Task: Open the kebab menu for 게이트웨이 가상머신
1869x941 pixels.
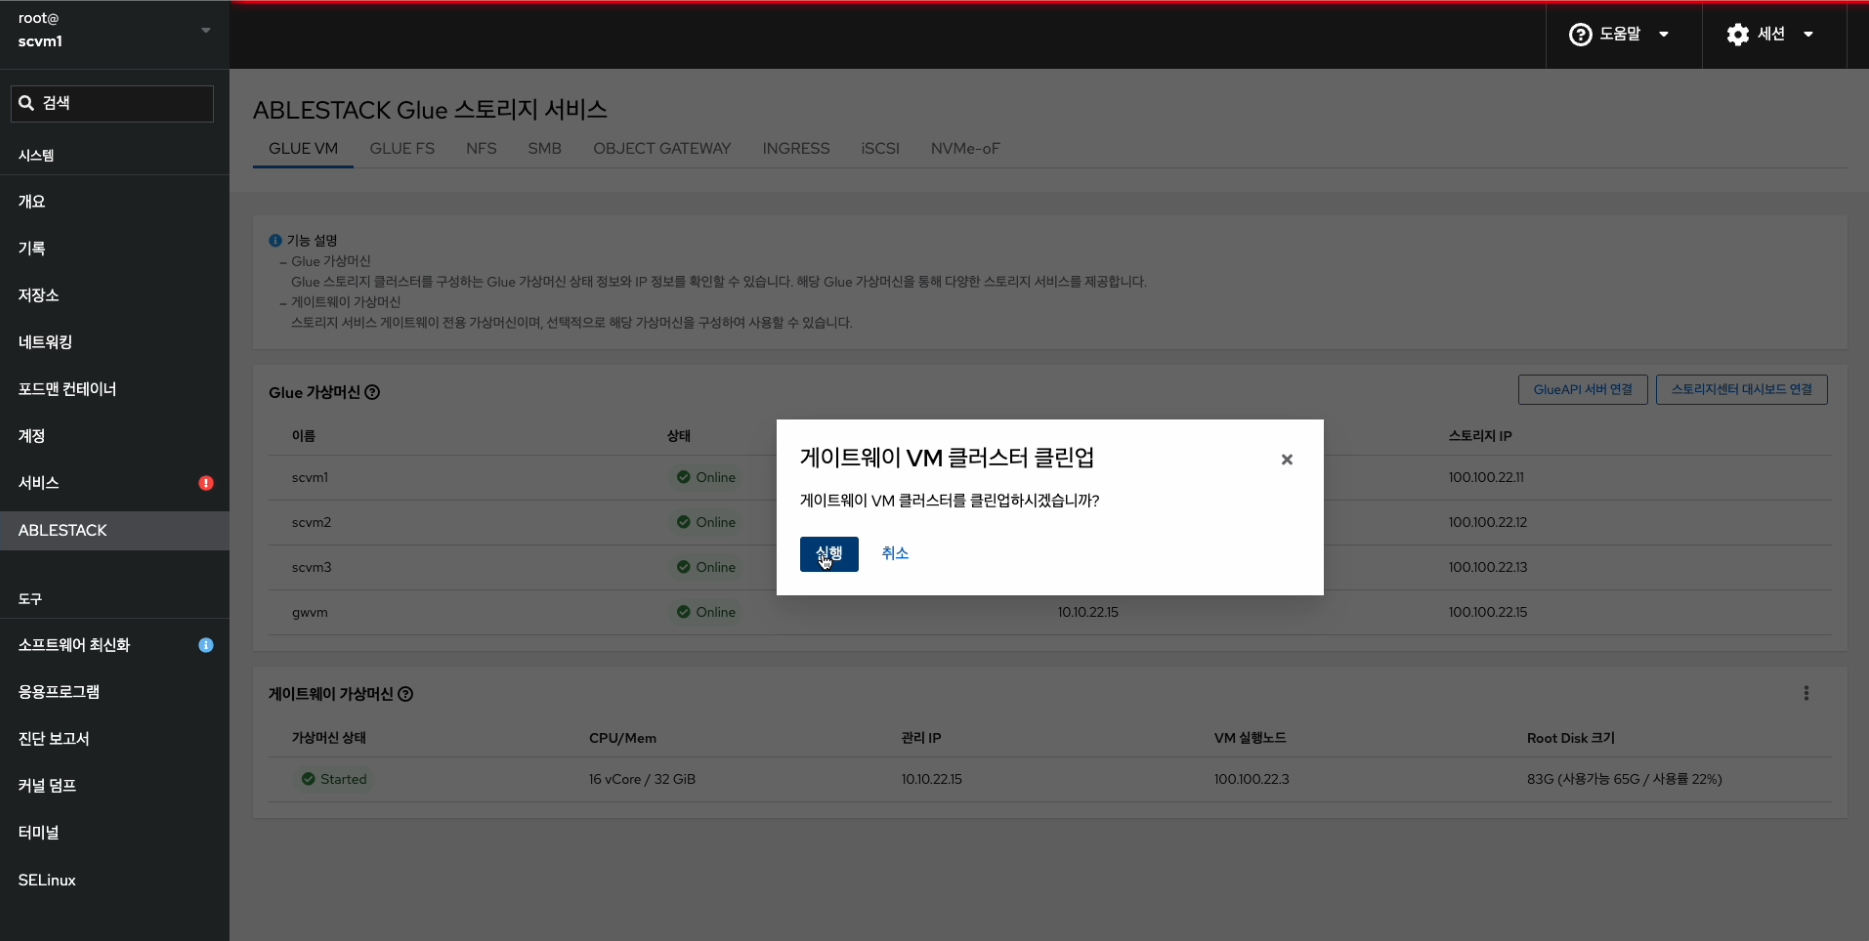Action: tap(1806, 694)
